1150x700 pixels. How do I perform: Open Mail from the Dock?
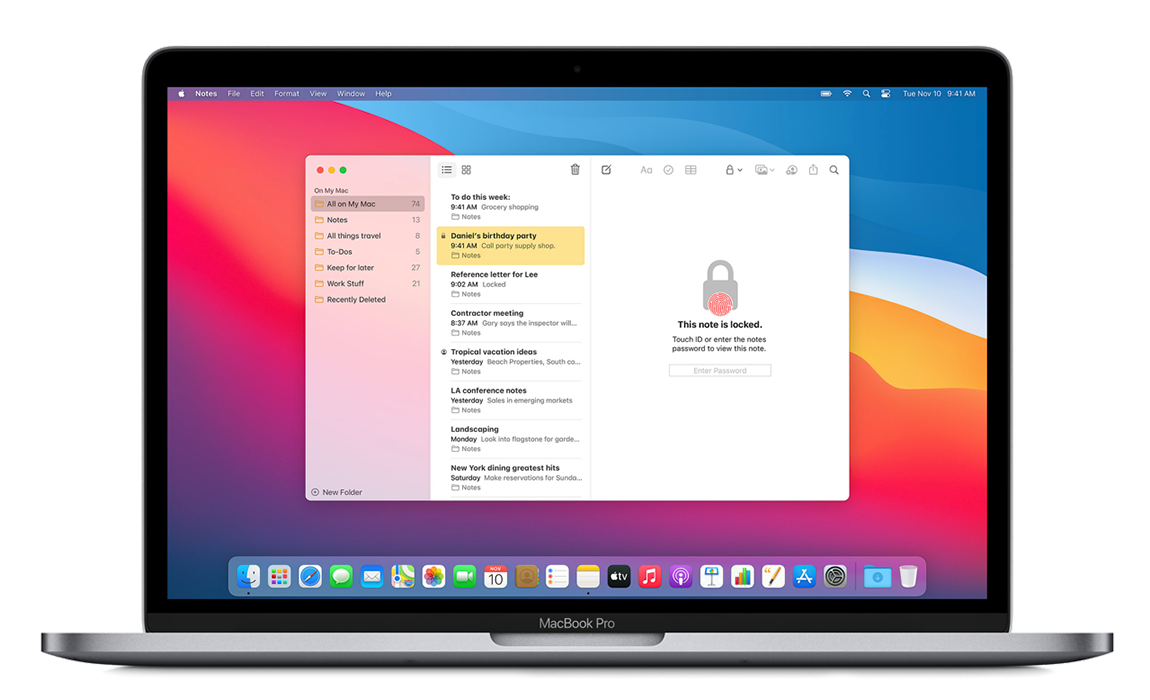372,577
